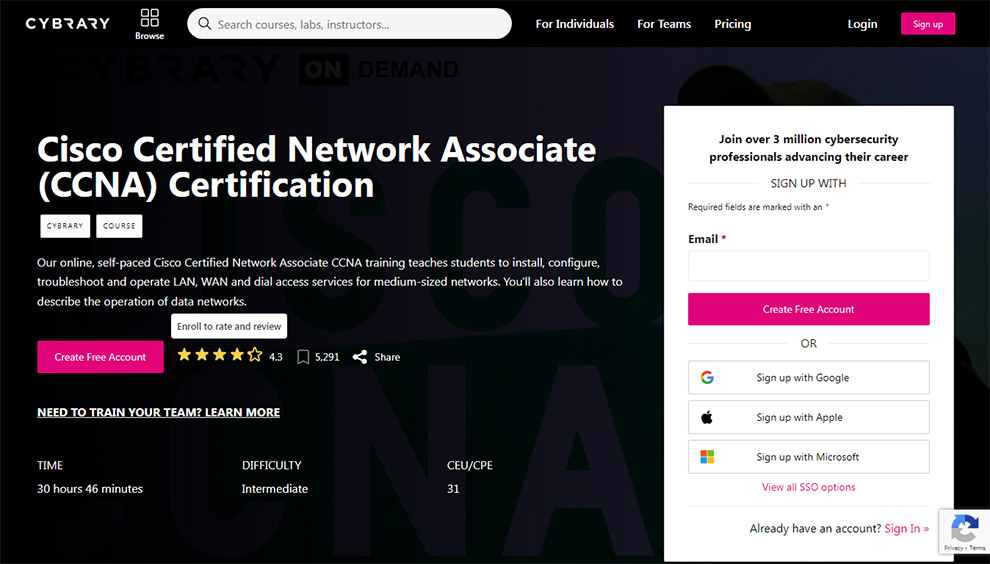Click the Sign In » link
The image size is (990, 564).
pyautogui.click(x=907, y=529)
